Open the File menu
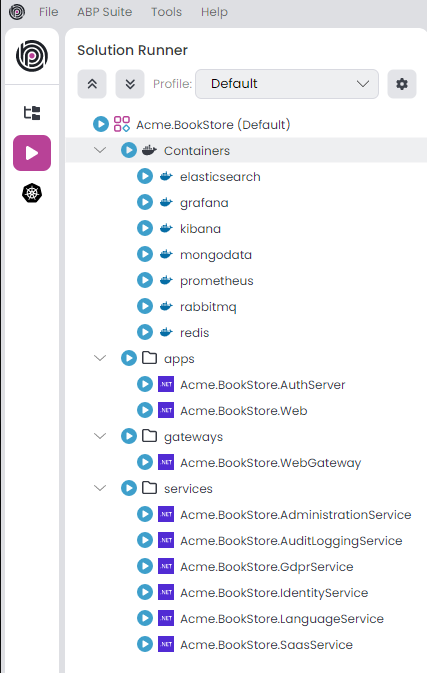The height and width of the screenshot is (673, 427). point(48,12)
